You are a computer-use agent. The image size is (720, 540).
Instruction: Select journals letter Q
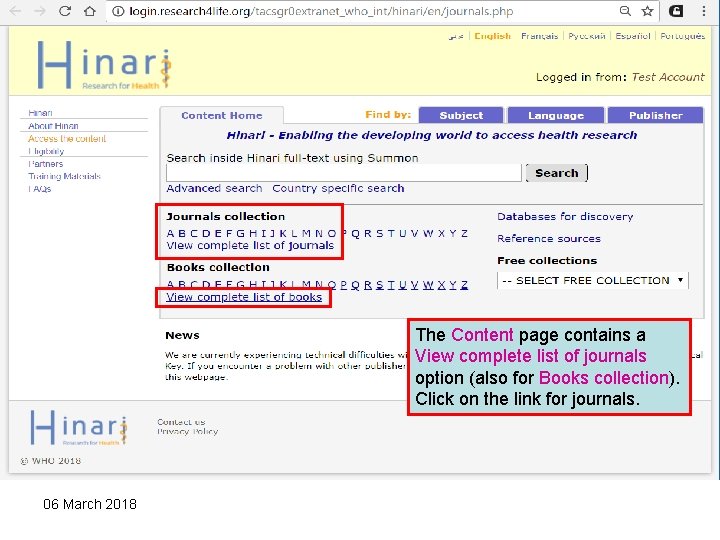pyautogui.click(x=355, y=233)
